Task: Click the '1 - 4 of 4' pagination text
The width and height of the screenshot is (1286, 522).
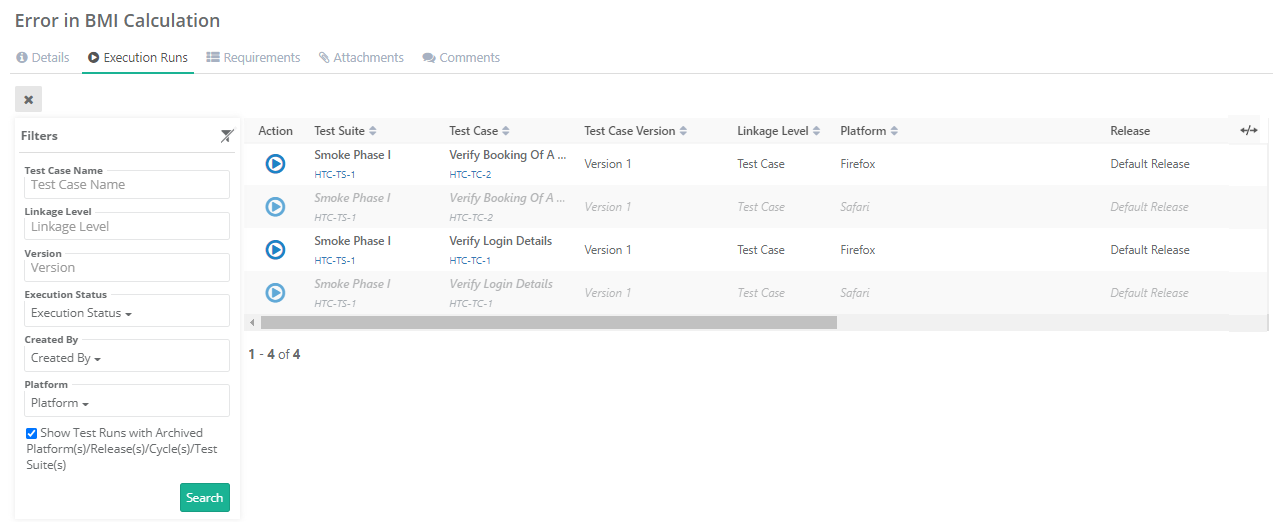Action: coord(274,354)
